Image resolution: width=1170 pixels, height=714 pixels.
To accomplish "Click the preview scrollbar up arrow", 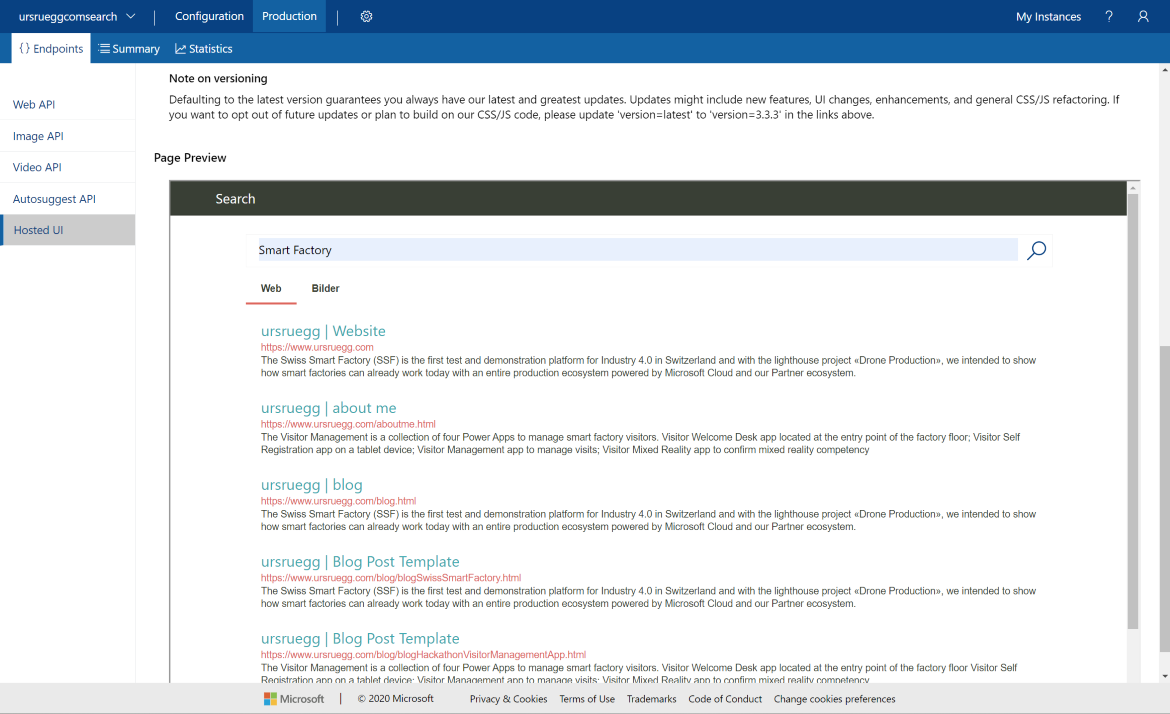I will [x=1133, y=187].
